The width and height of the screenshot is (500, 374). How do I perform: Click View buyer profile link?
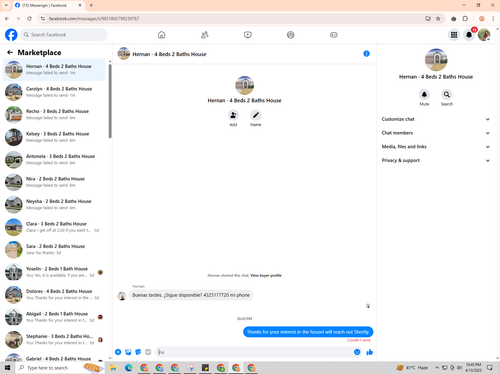[x=266, y=275]
